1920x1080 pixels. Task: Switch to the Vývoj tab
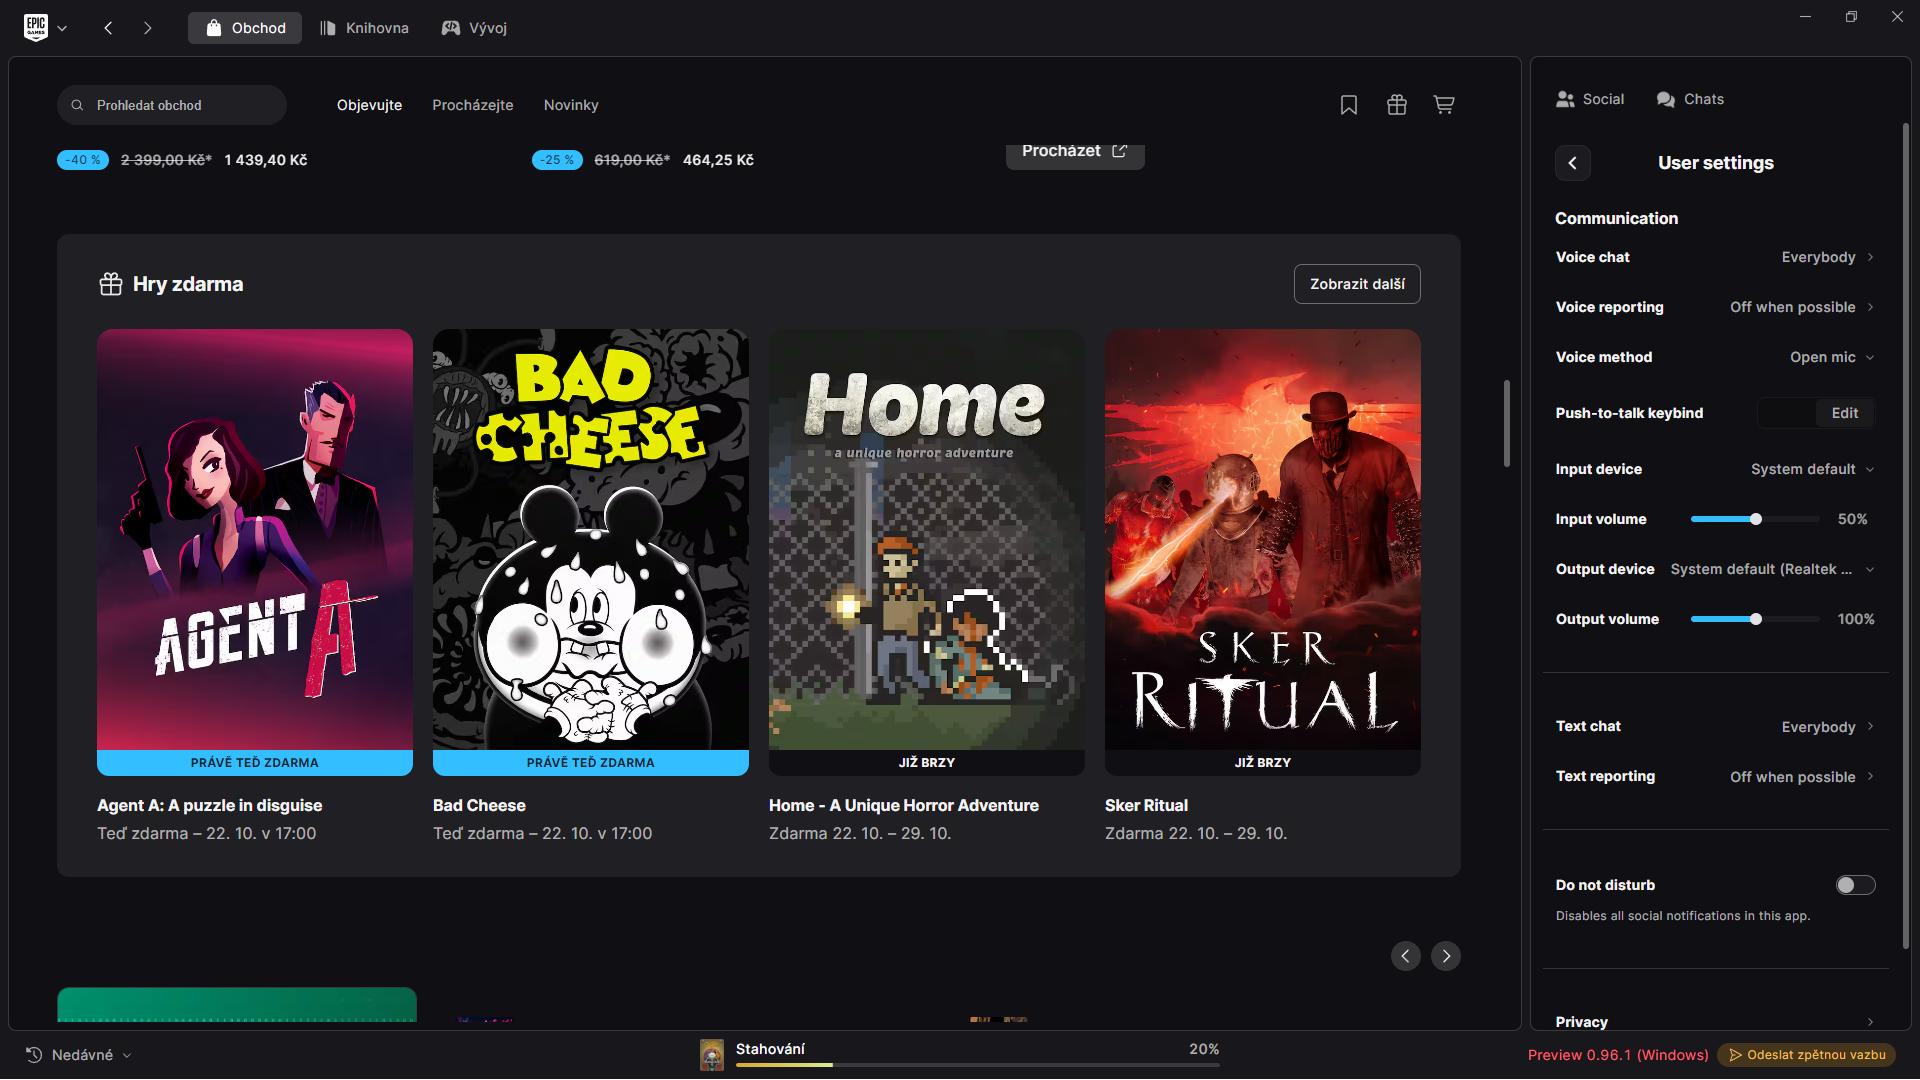(474, 28)
